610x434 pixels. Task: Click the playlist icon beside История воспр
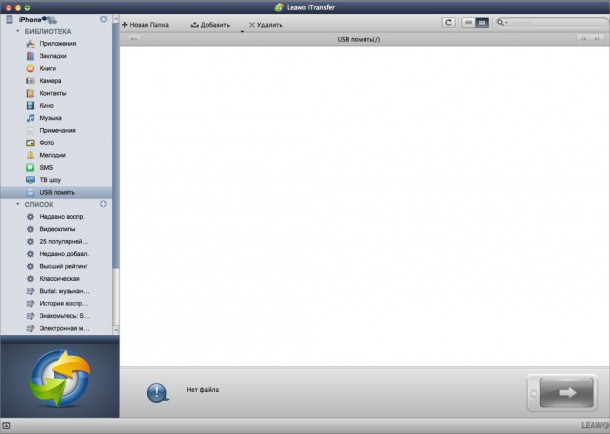tap(30, 303)
